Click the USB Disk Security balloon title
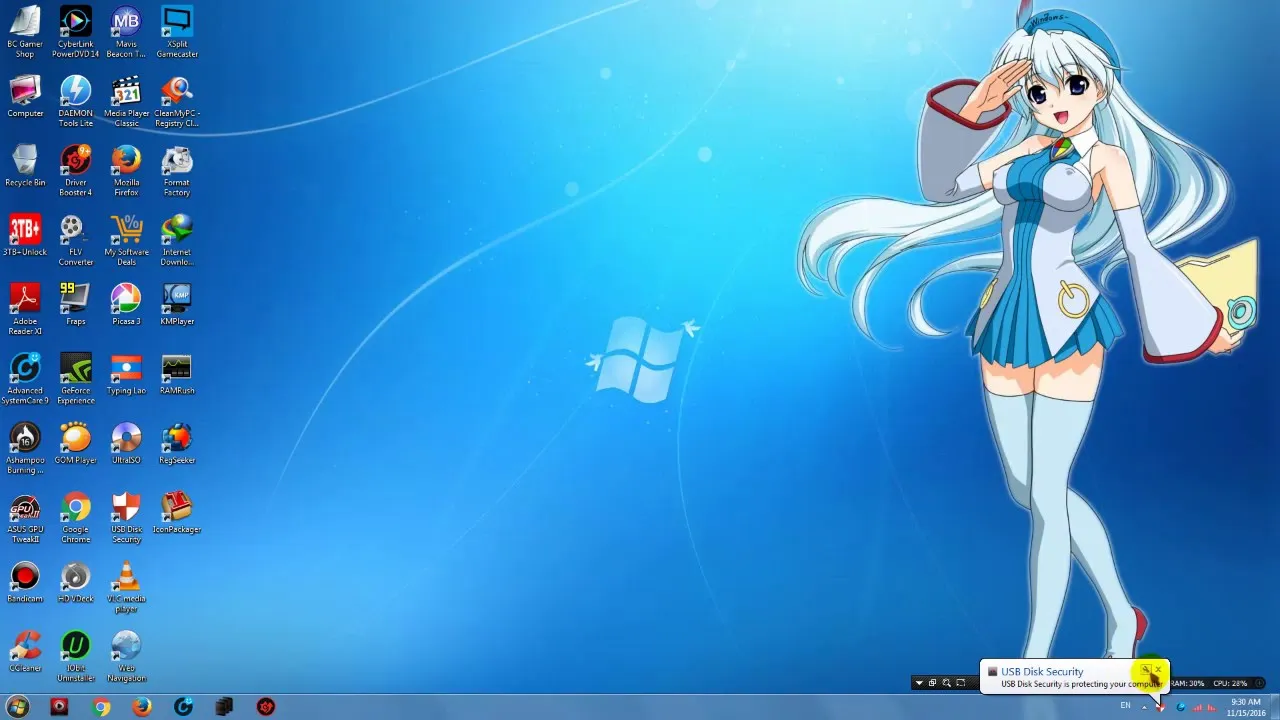Image resolution: width=1280 pixels, height=720 pixels. coord(1042,672)
